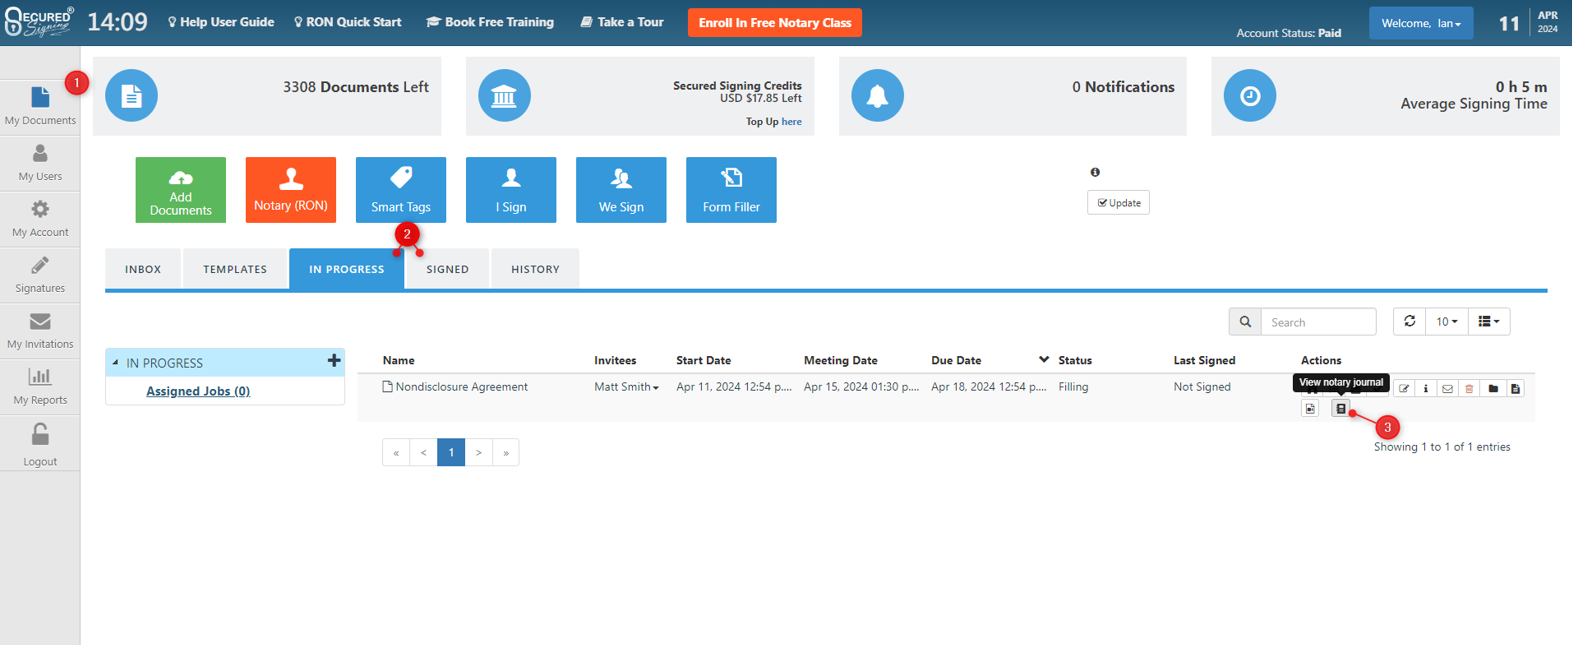Open the 10 entries per page dropdown
This screenshot has width=1572, height=645.
pos(1446,322)
